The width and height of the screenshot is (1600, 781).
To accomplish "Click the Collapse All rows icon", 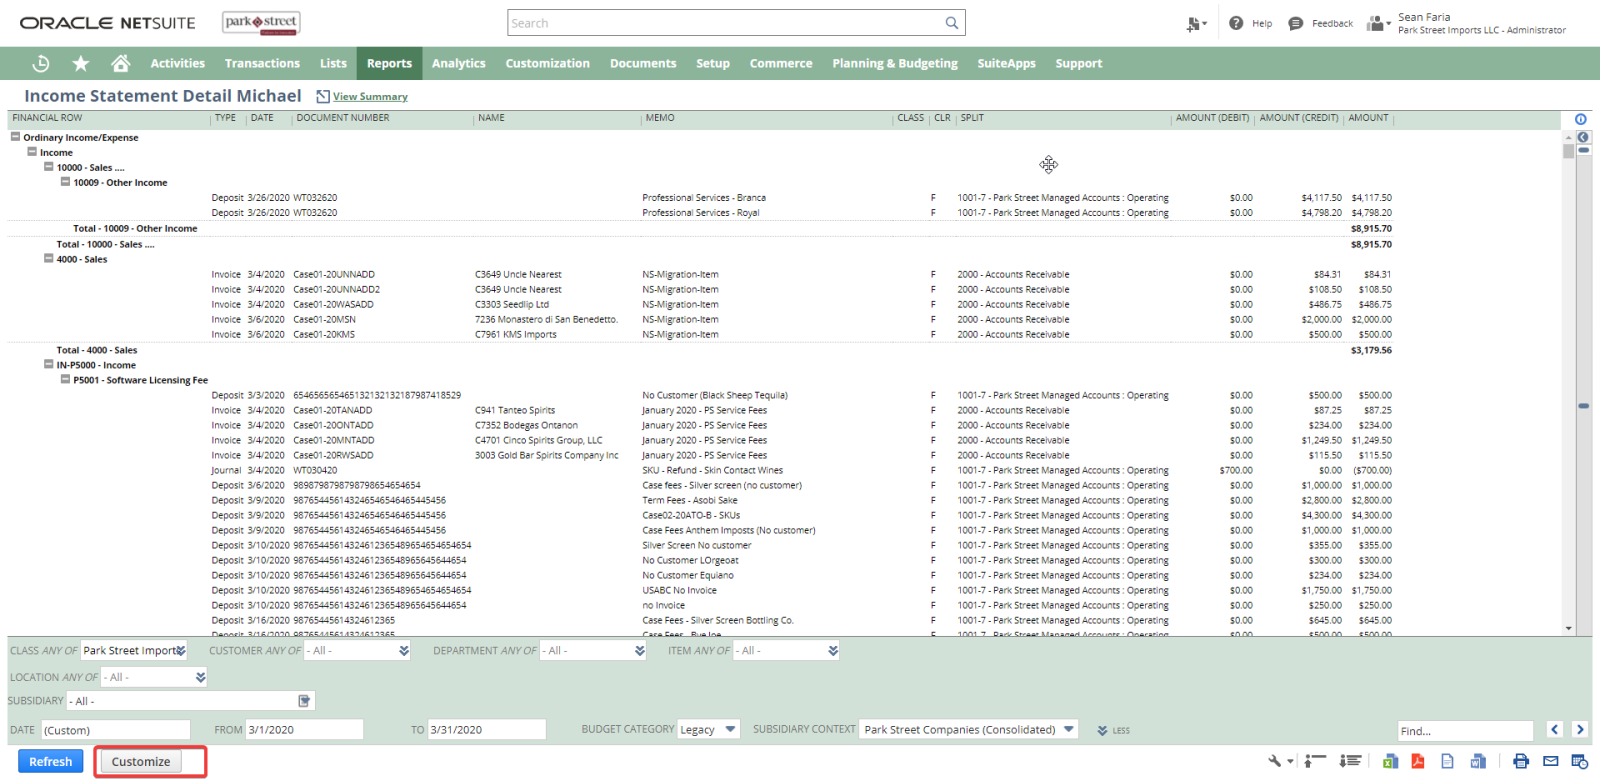I will click(1316, 761).
